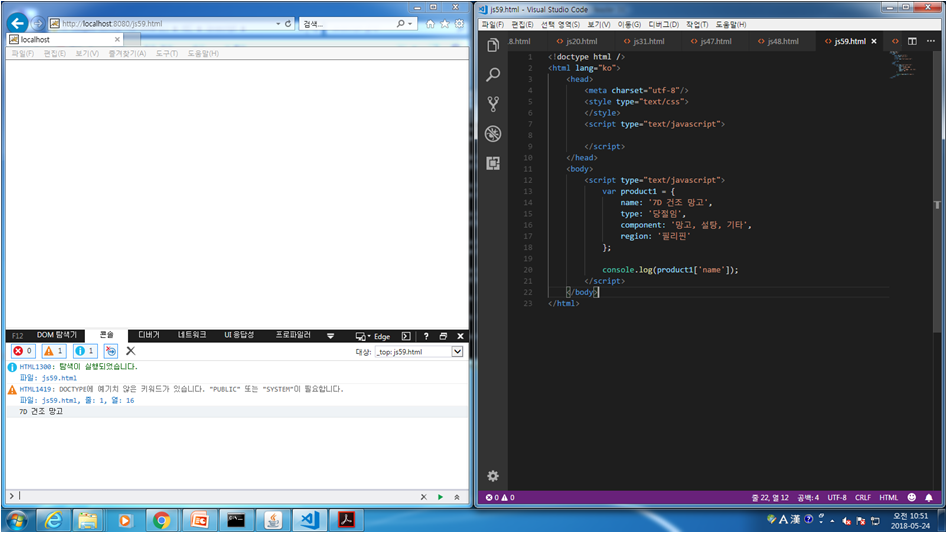Open the Source Control view in VS Code

(493, 104)
